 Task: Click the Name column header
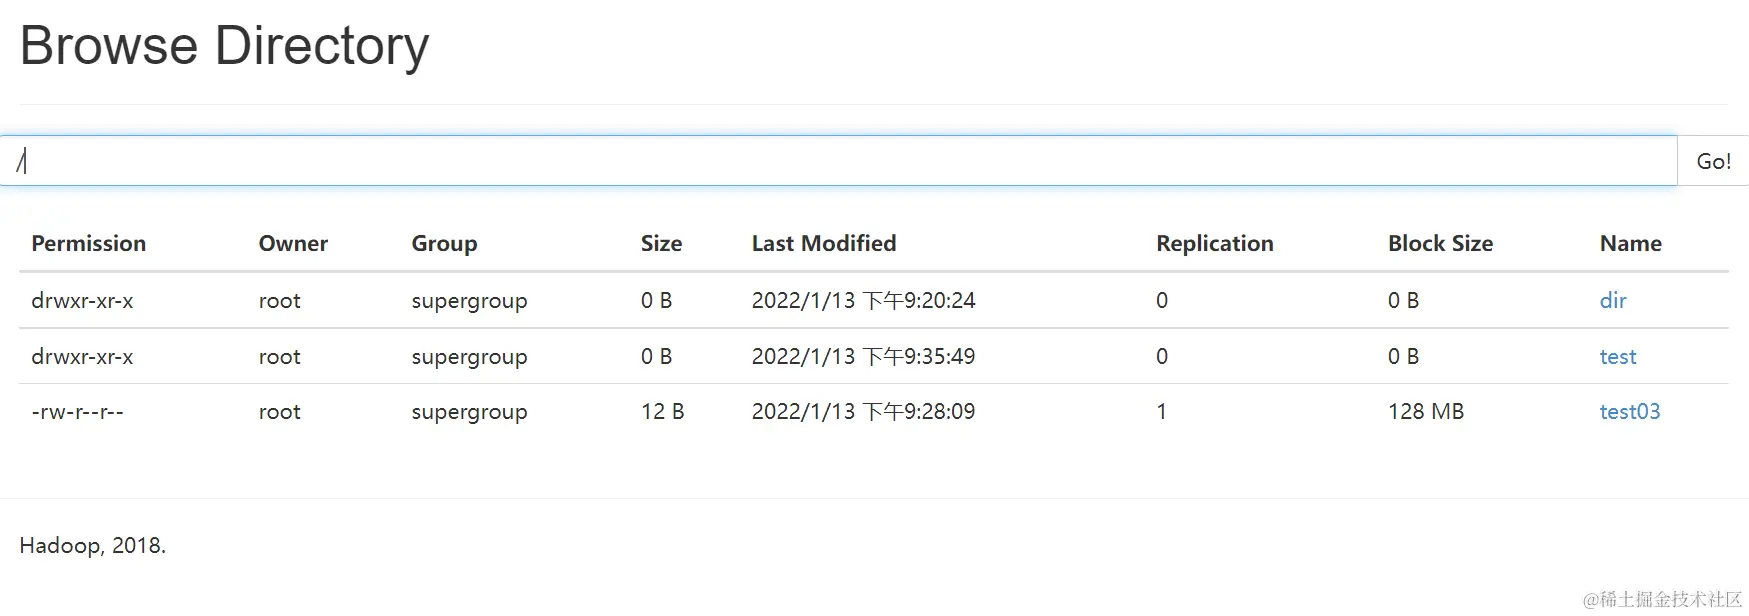[1631, 243]
